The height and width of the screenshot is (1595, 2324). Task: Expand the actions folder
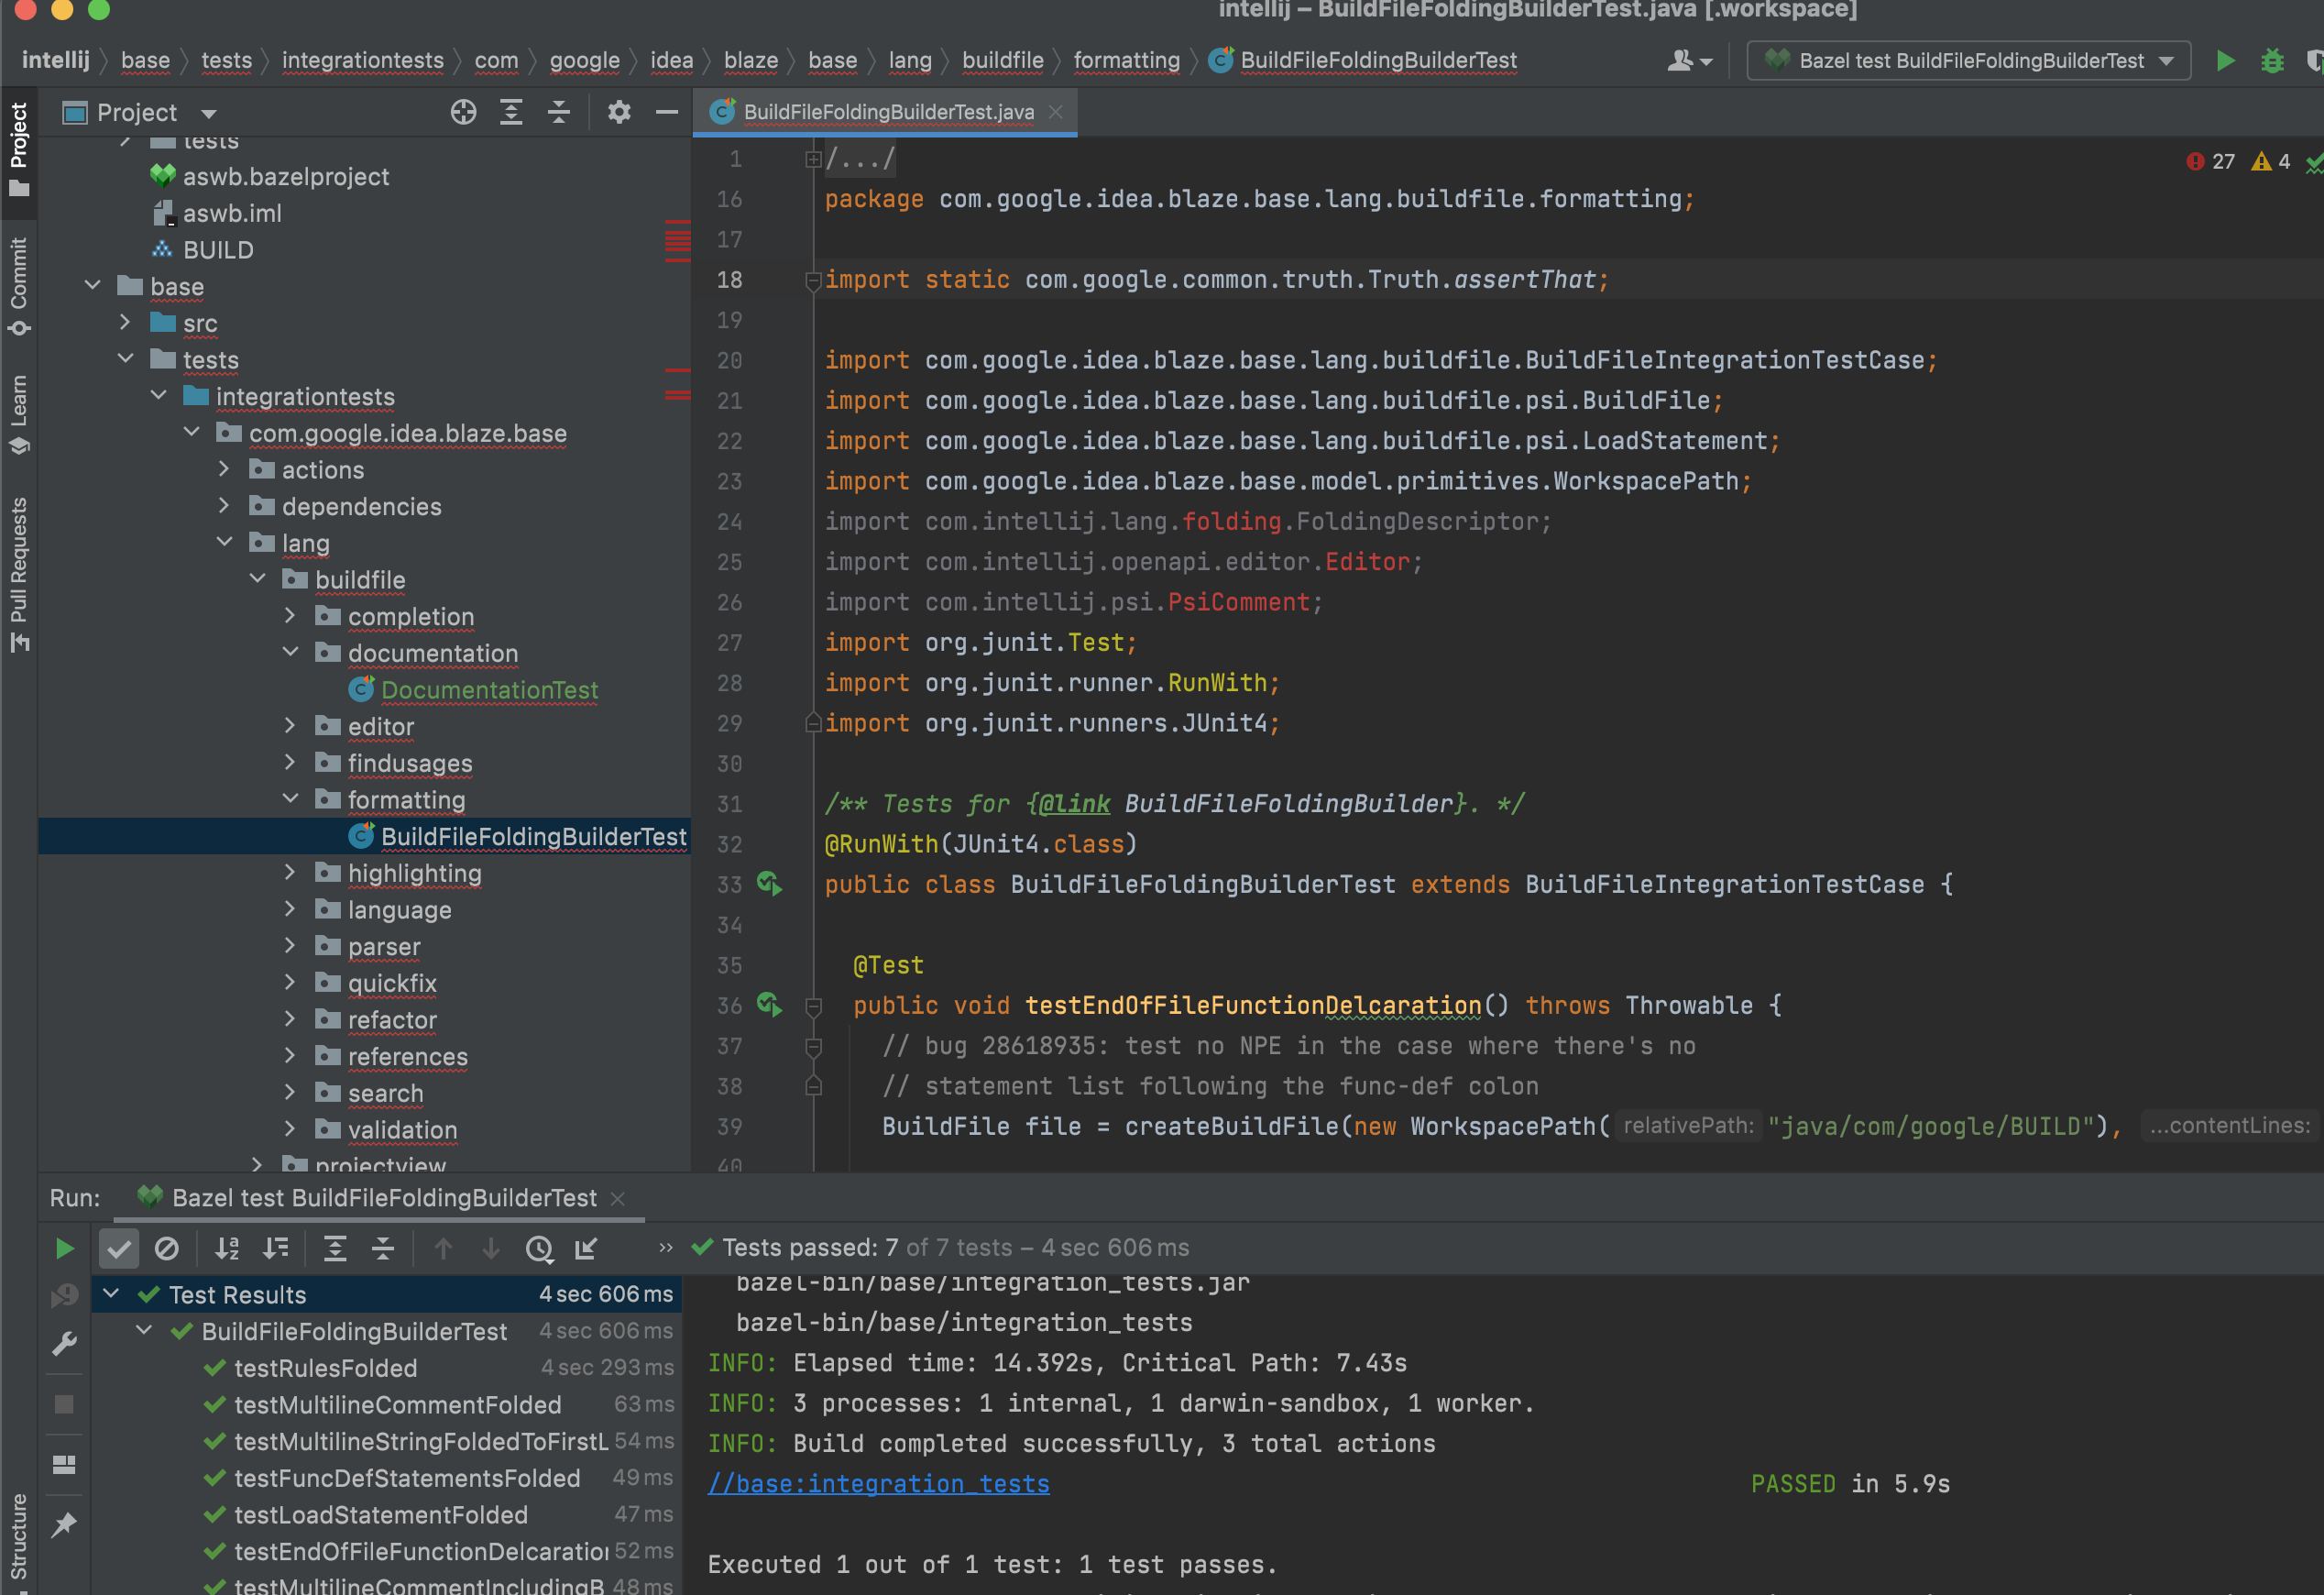coord(223,469)
